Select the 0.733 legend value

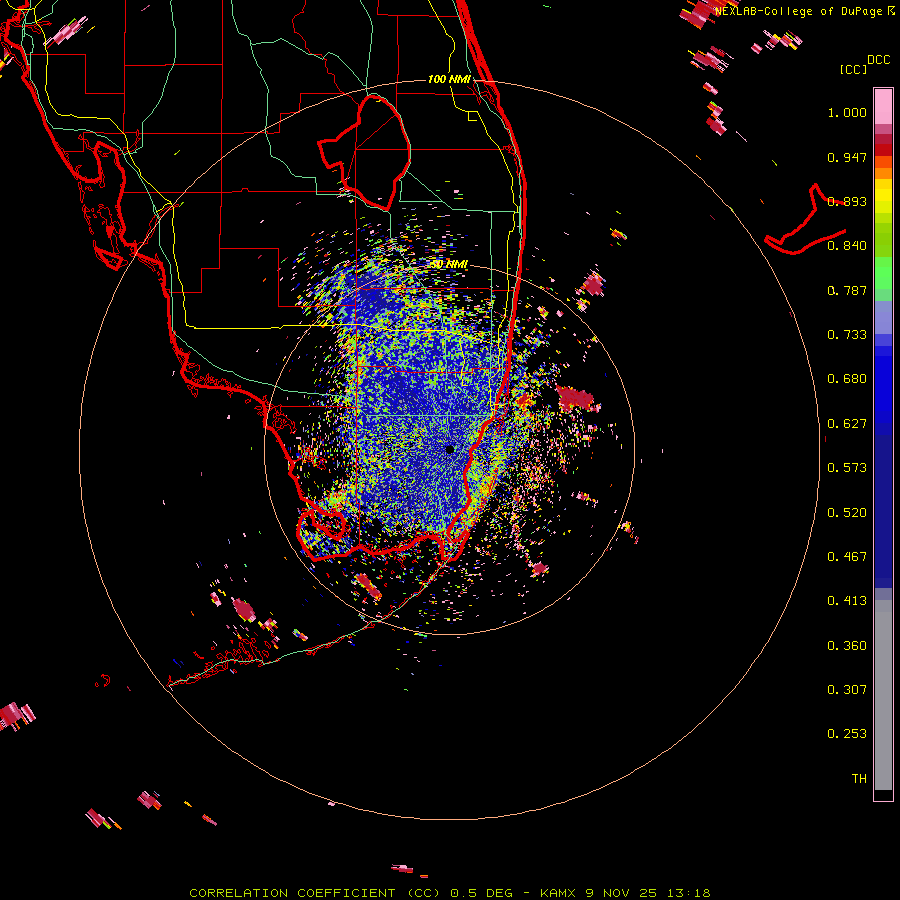(x=847, y=335)
